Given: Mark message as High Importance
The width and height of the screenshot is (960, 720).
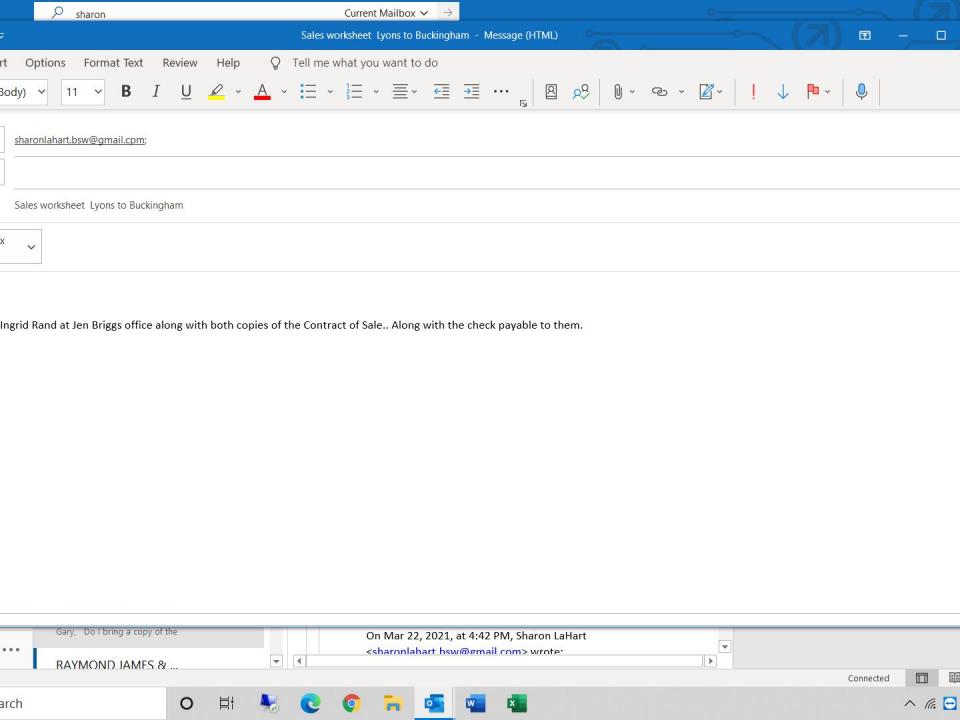Looking at the screenshot, I should (x=753, y=92).
